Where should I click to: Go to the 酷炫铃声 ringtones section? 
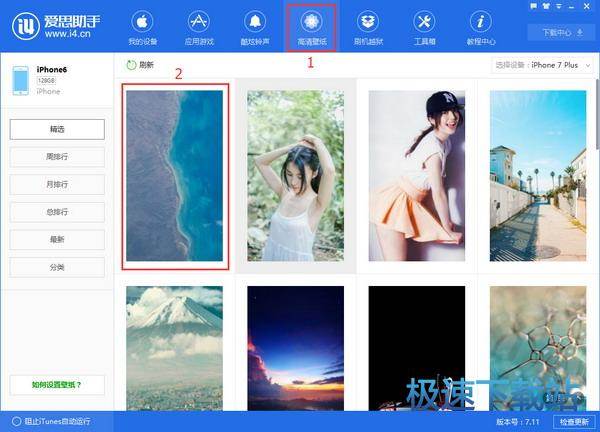[255, 28]
